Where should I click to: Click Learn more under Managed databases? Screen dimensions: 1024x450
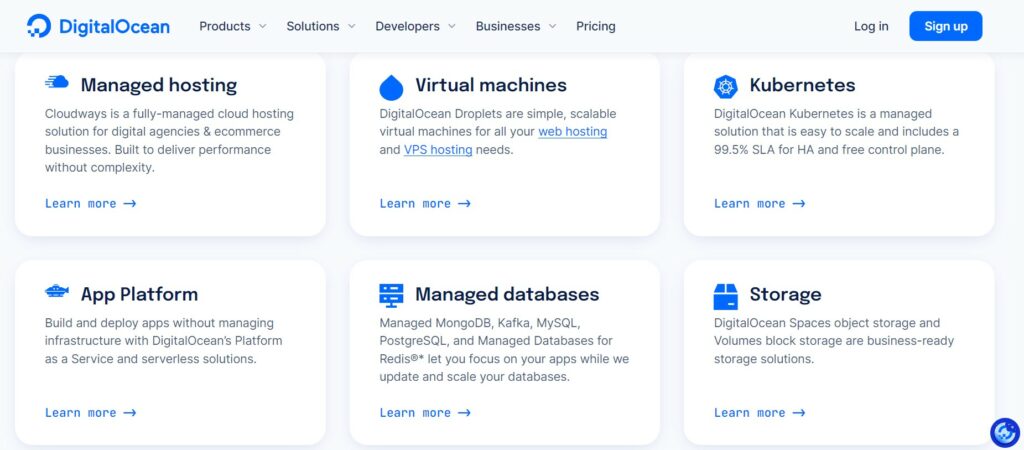[x=425, y=413]
